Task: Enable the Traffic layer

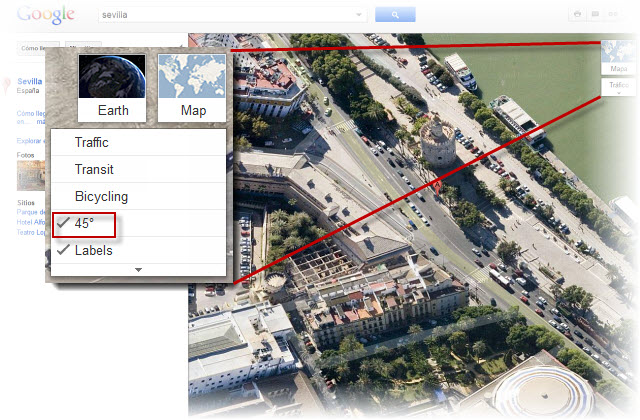Action: coord(138,142)
